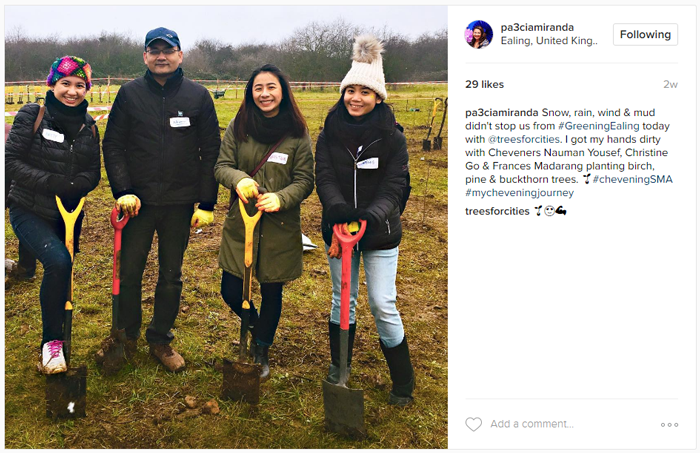Open pa3ciamiranda username at top

tap(537, 27)
